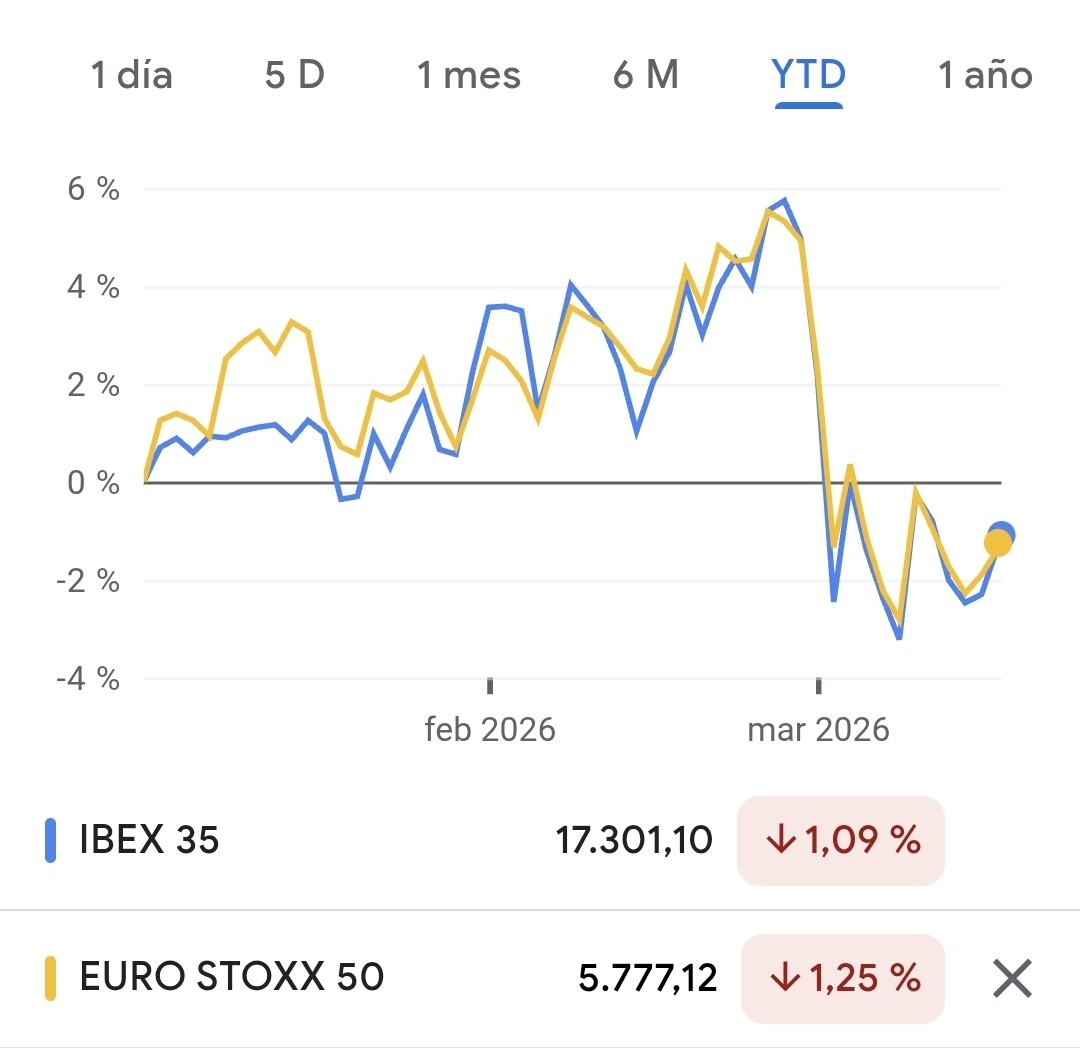
Task: Open the EURO STOXX 50 index name
Action: tap(232, 978)
